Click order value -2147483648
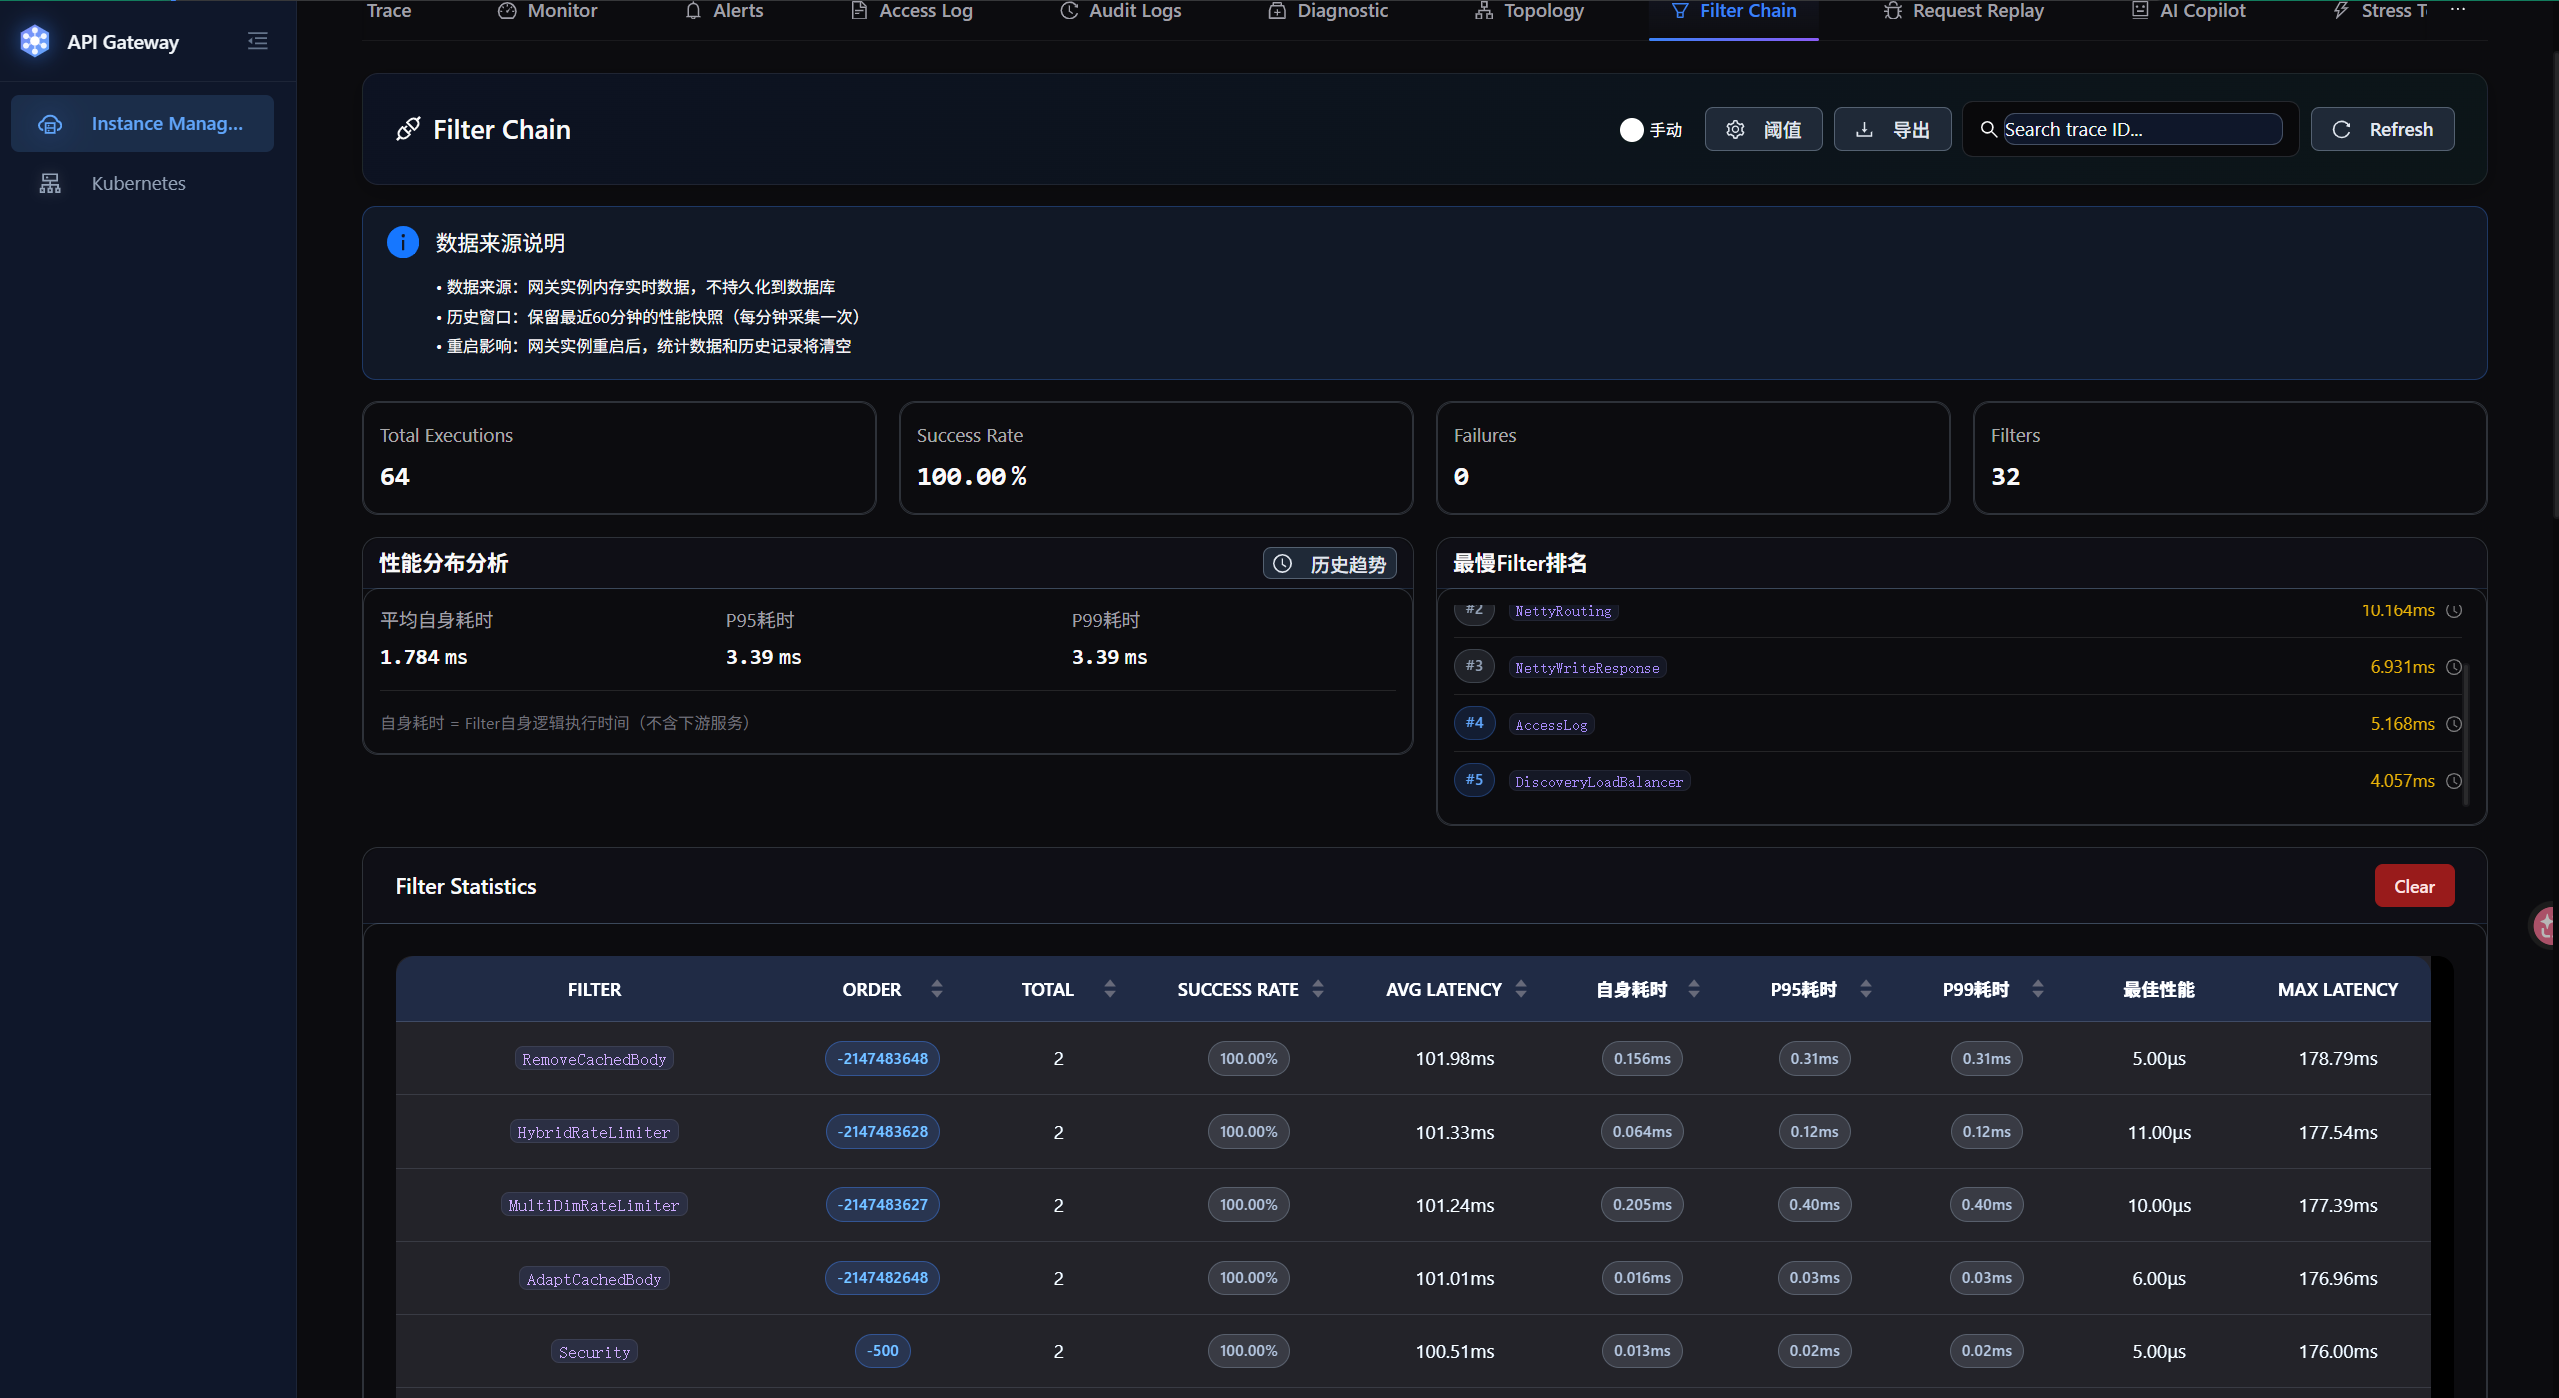The width and height of the screenshot is (2559, 1398). click(x=882, y=1059)
